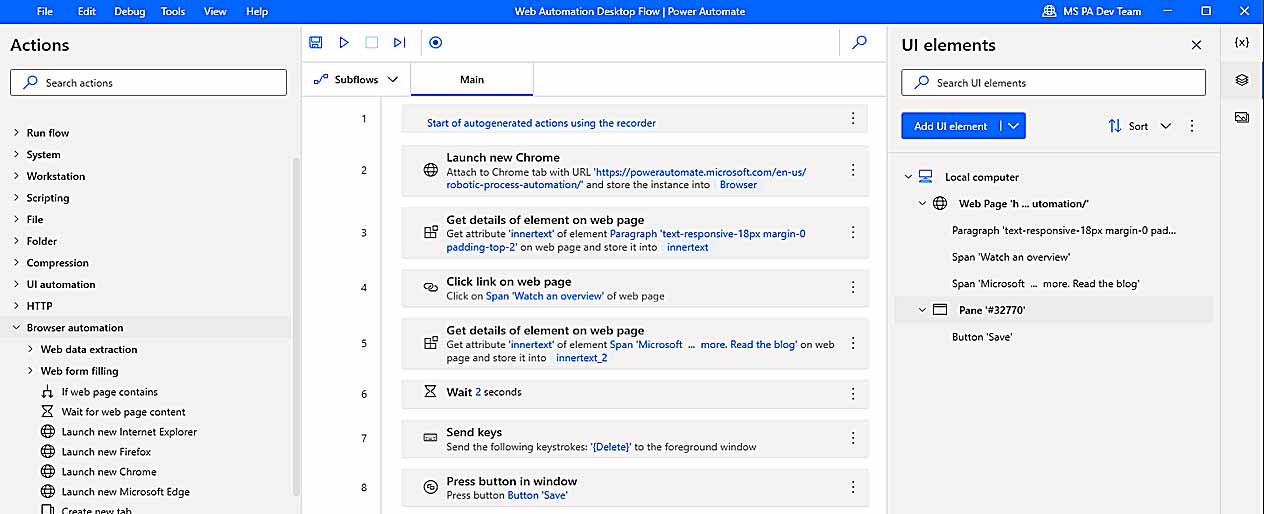
Task: Open more options for step 3
Action: tap(853, 232)
